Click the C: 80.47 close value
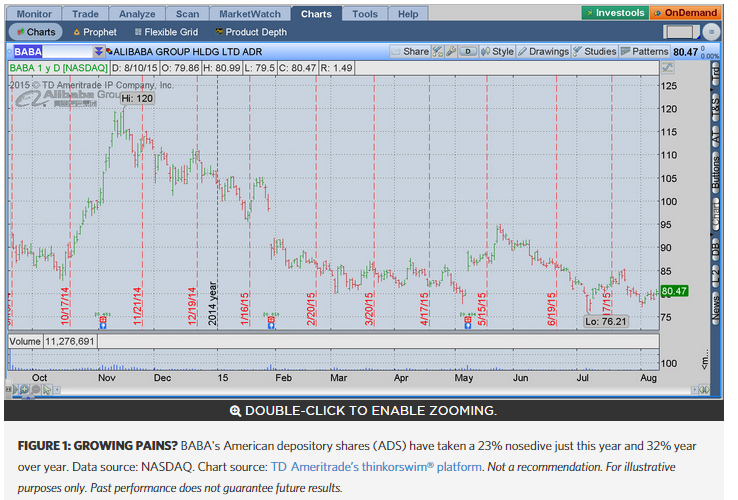Screen dimensions: 738x500 [x=297, y=68]
